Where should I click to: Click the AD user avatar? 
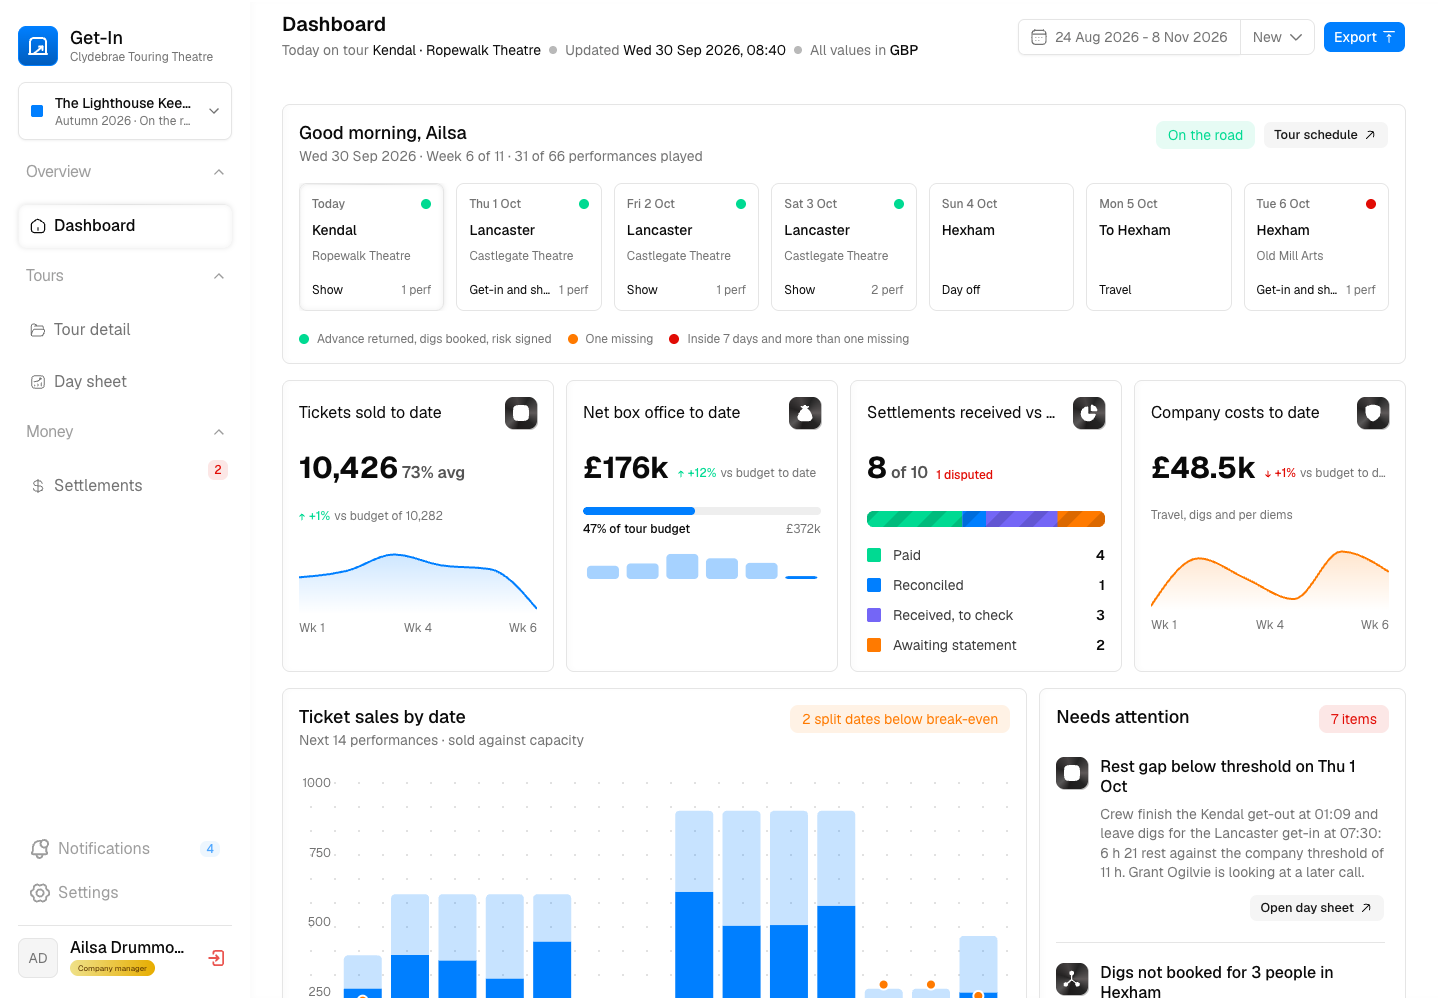tap(38, 958)
